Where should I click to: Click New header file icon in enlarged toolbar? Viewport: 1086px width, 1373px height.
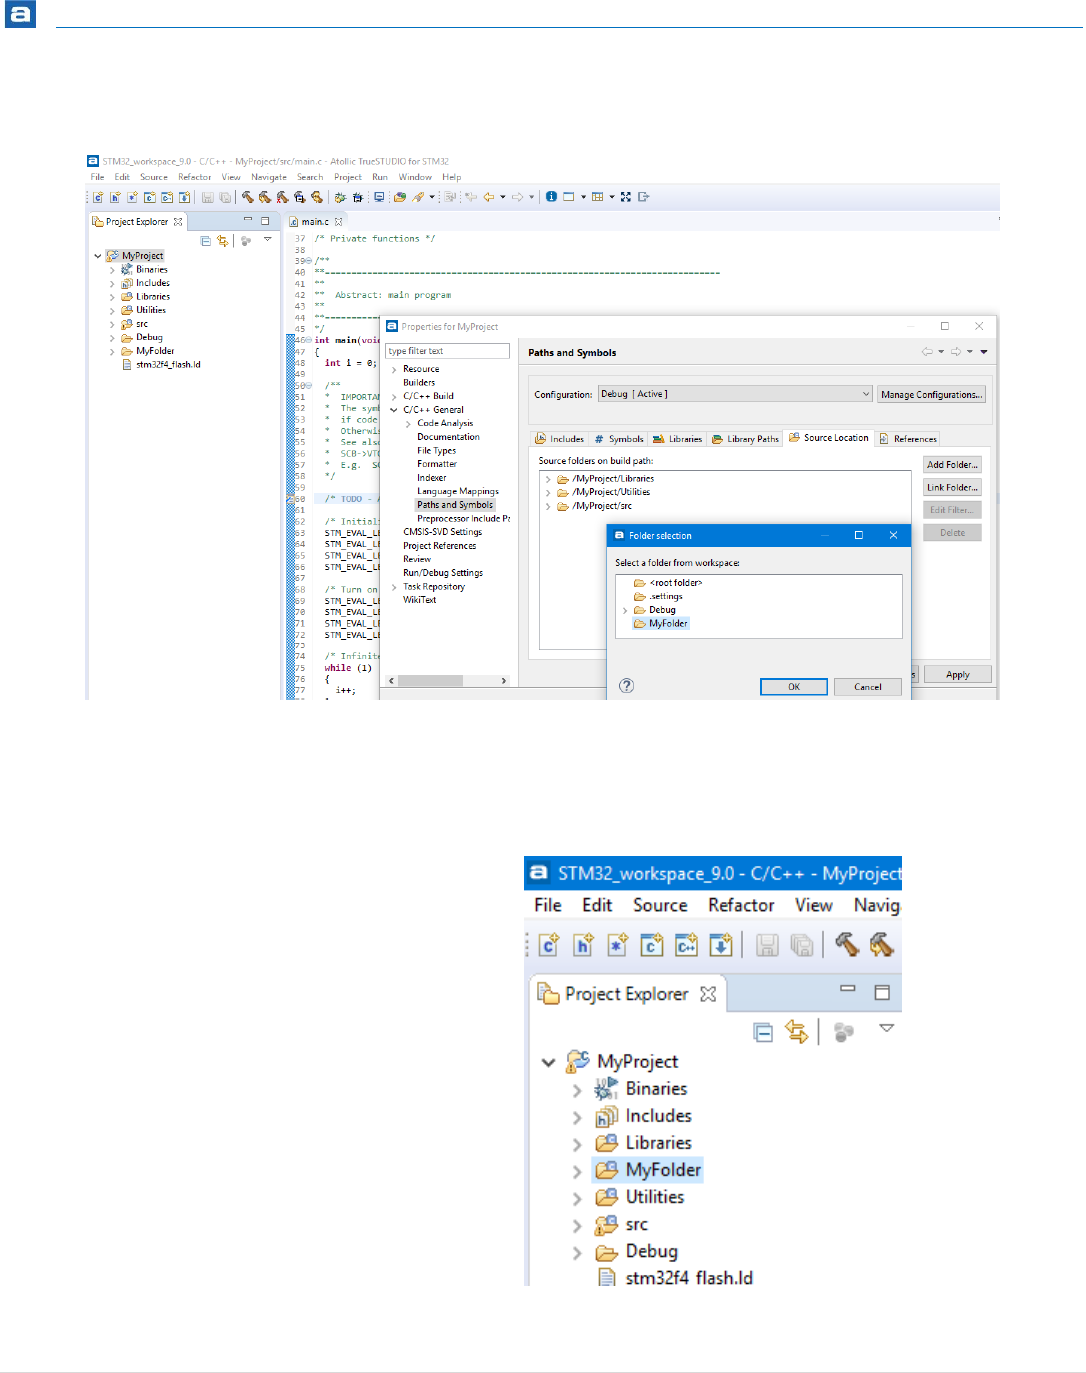click(583, 944)
